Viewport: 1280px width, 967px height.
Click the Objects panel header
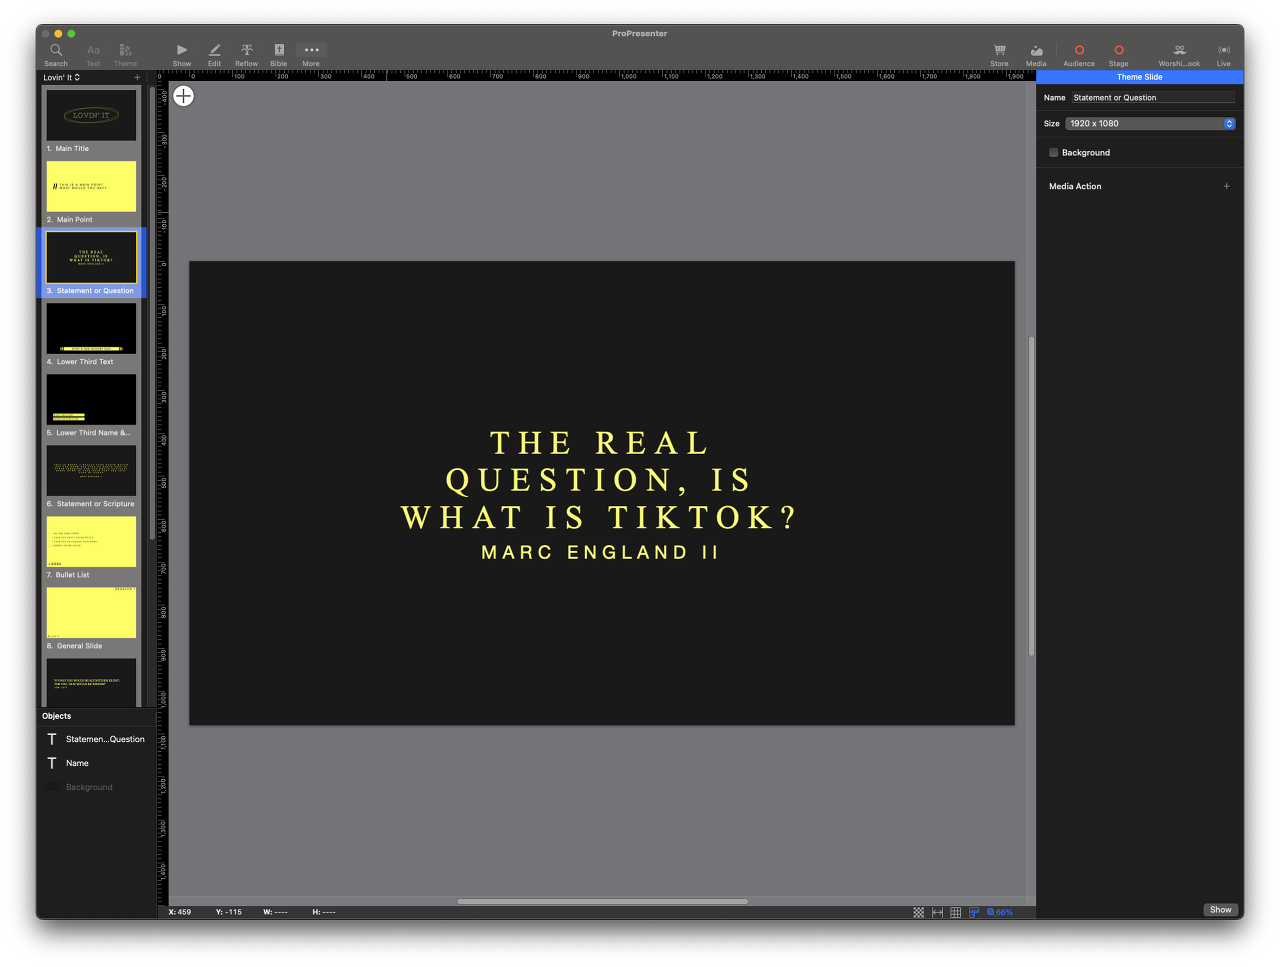57,716
